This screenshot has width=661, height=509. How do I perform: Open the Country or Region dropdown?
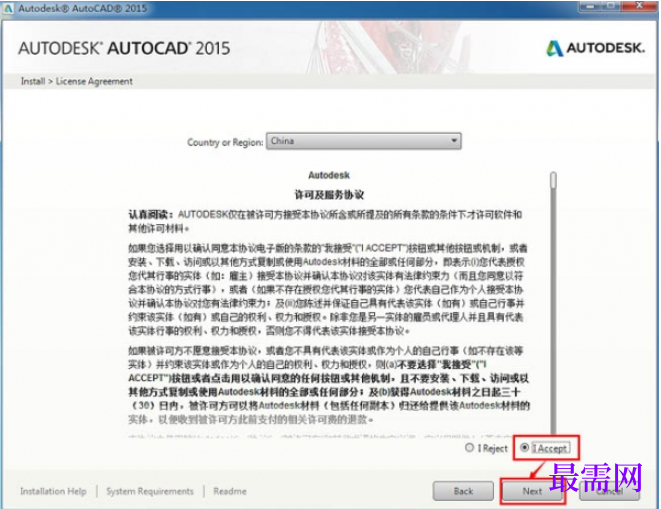coord(363,141)
